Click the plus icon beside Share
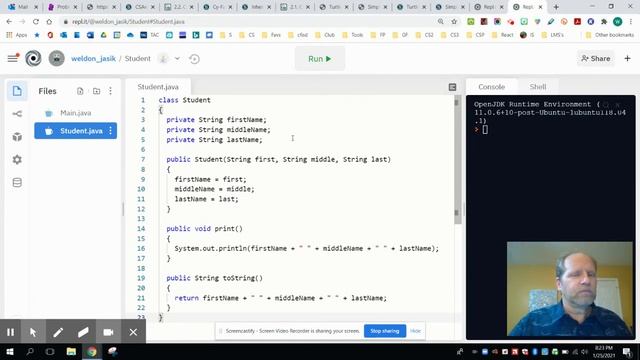Screen dimensions: 640x360 (x=627, y=58)
